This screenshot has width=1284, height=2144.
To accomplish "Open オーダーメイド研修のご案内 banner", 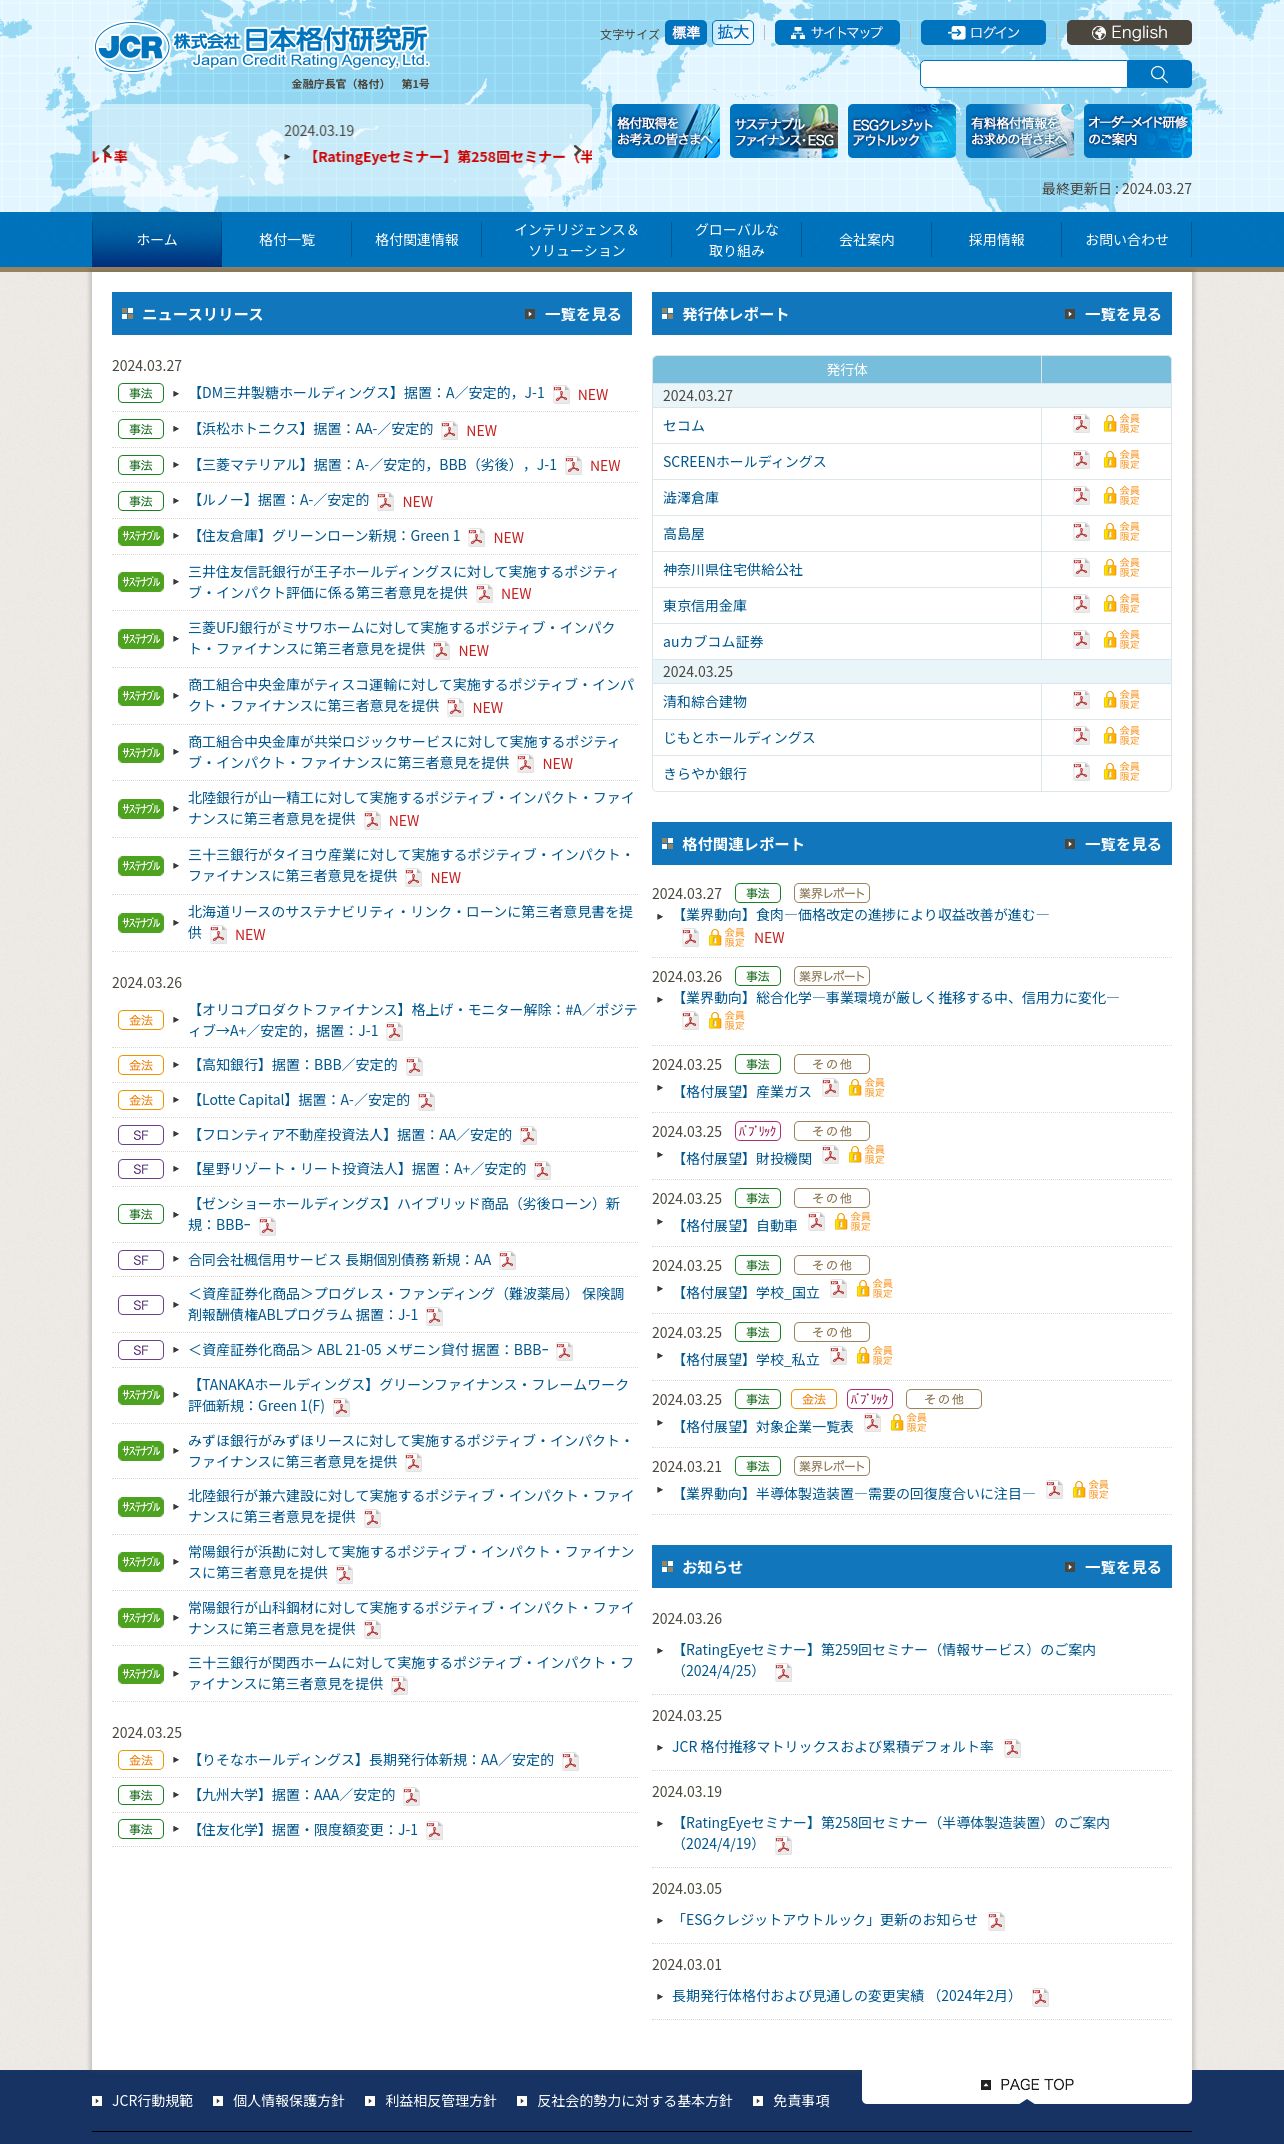I will point(1138,131).
